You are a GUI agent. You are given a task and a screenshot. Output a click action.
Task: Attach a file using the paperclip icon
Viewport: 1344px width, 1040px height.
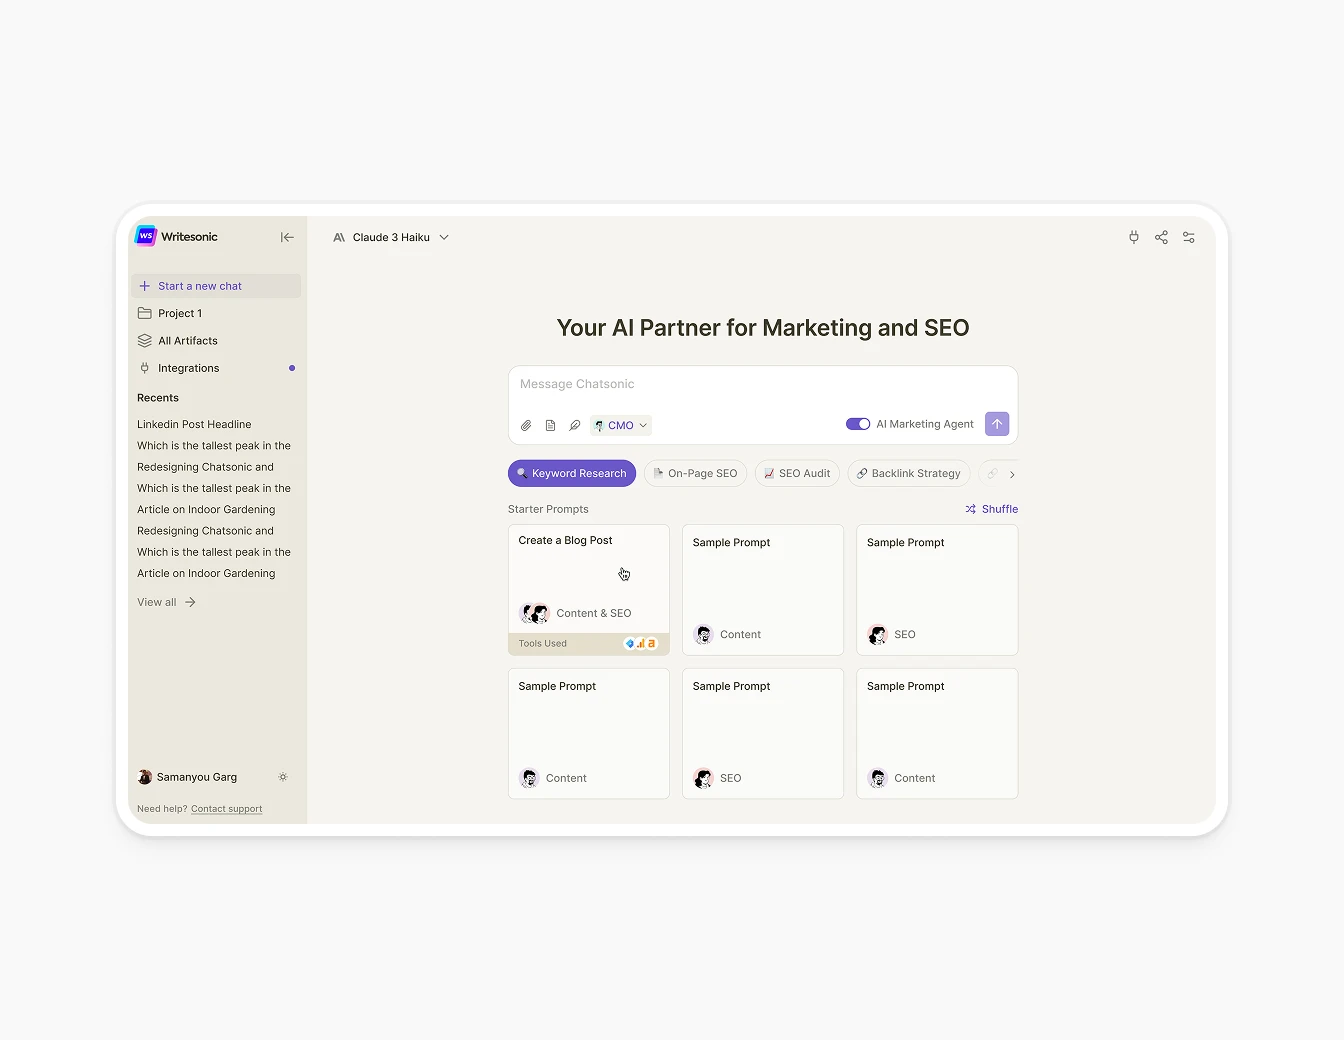526,424
